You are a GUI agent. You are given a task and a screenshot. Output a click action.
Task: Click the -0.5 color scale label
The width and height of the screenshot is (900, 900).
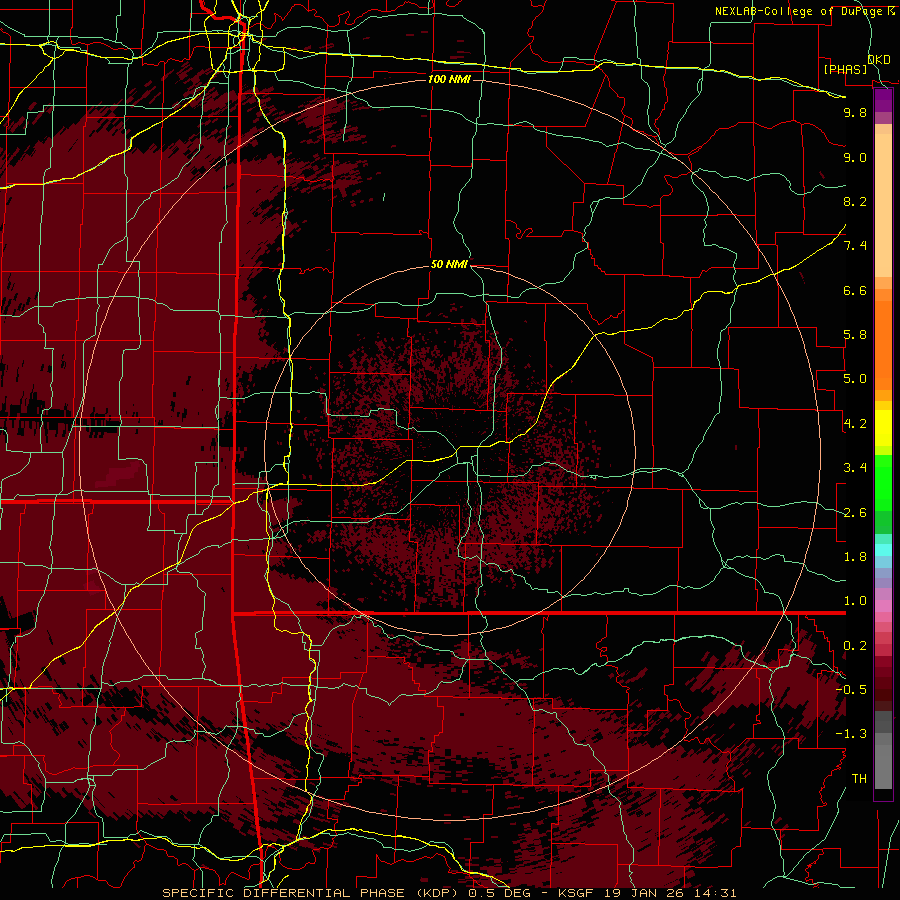851,690
